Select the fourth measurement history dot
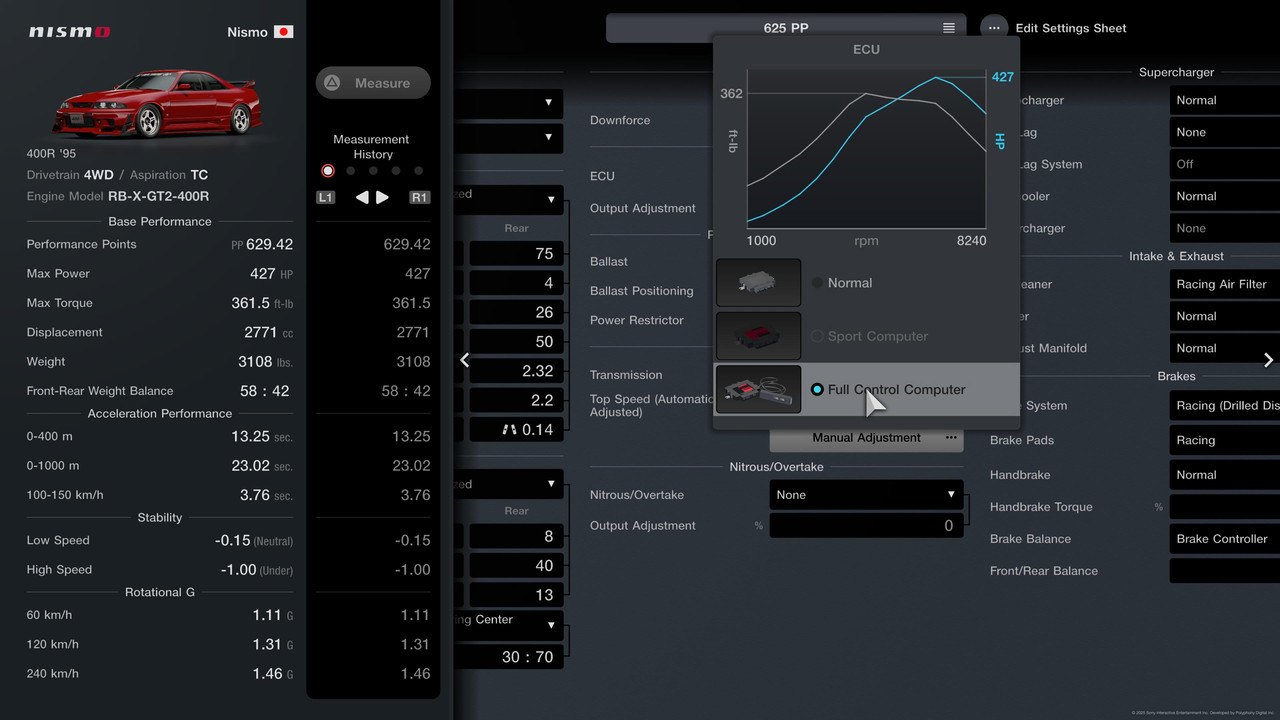This screenshot has width=1280, height=720. click(396, 171)
